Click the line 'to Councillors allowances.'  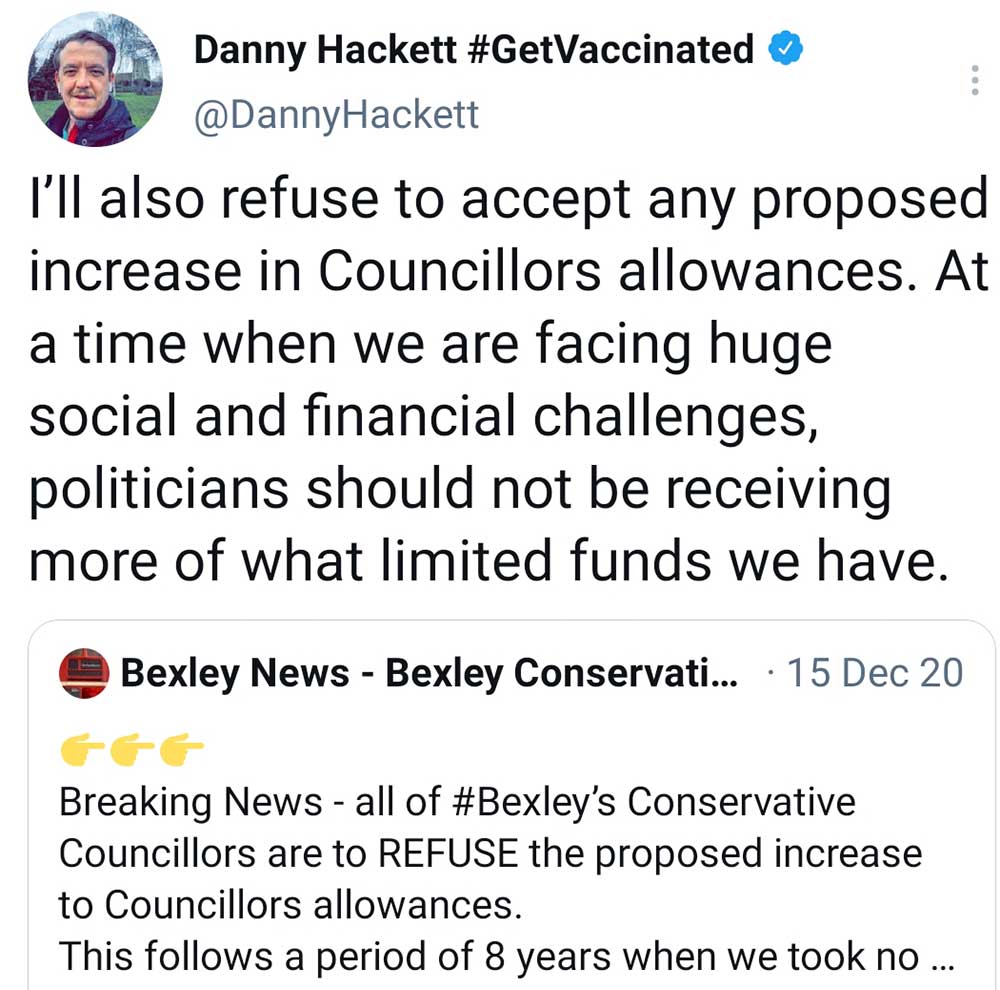(x=290, y=905)
